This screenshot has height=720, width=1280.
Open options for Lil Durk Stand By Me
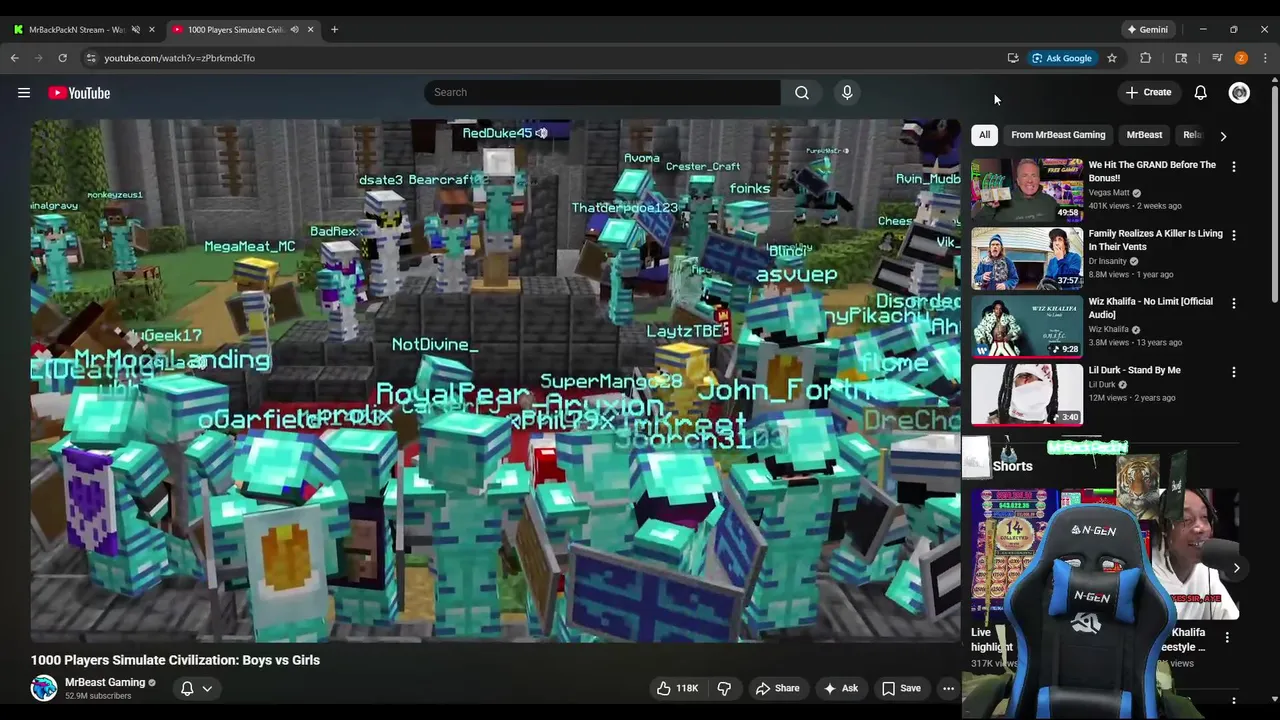tap(1233, 372)
